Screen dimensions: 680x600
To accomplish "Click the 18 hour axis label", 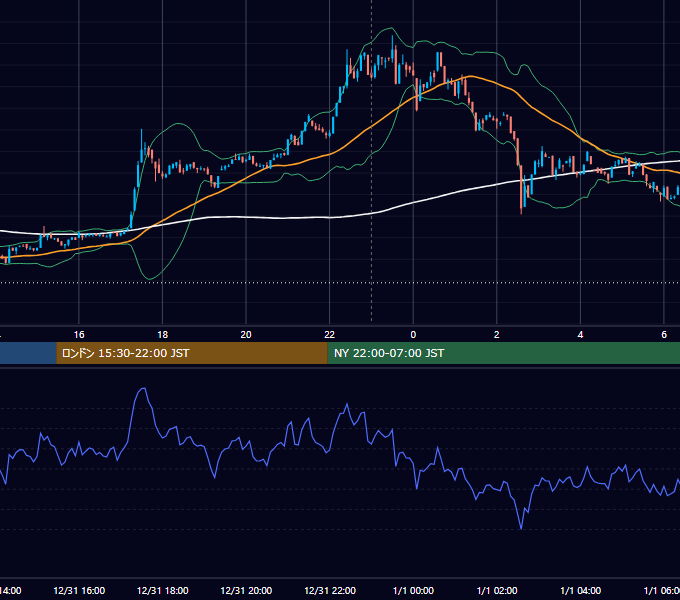I will click(163, 335).
